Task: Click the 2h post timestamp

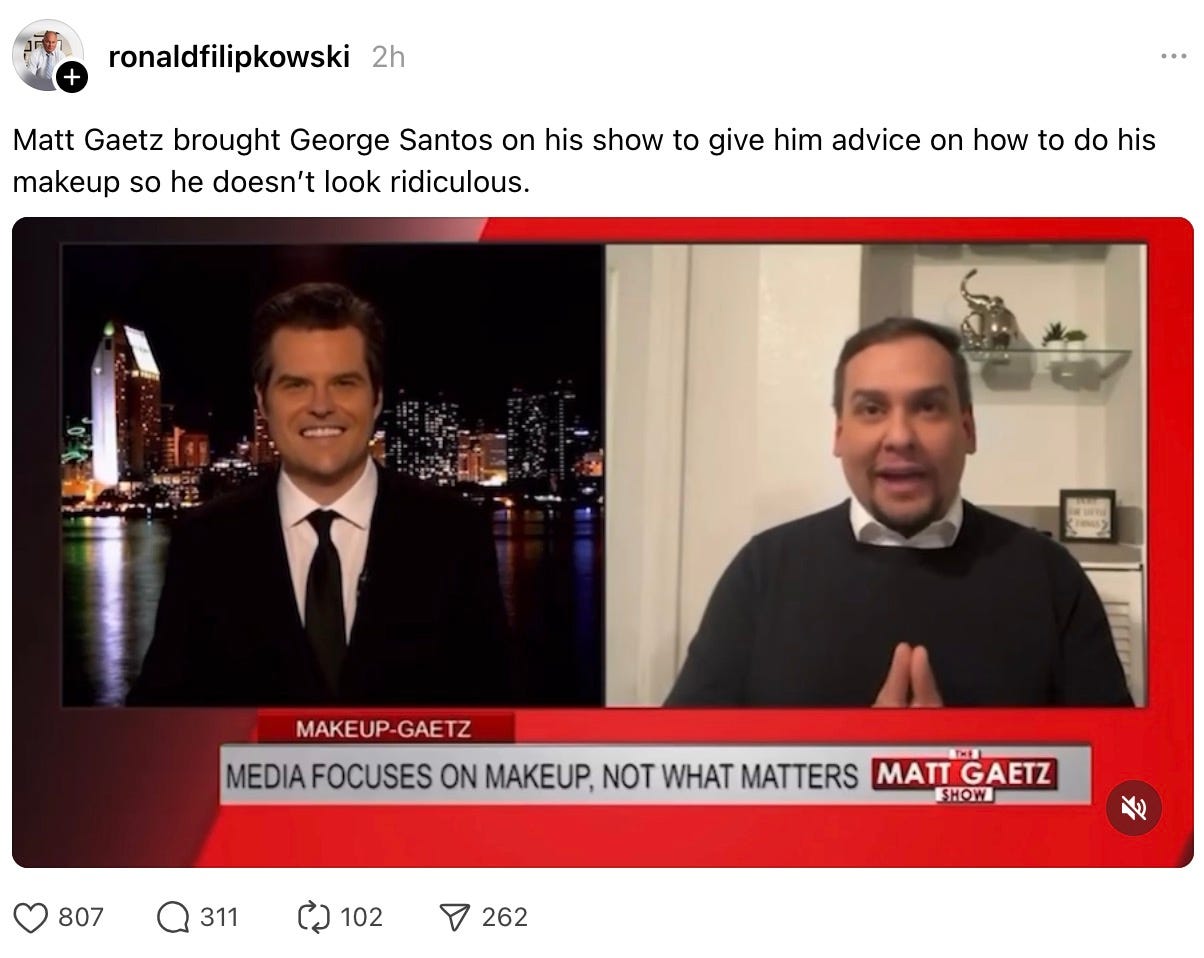Action: pos(388,57)
